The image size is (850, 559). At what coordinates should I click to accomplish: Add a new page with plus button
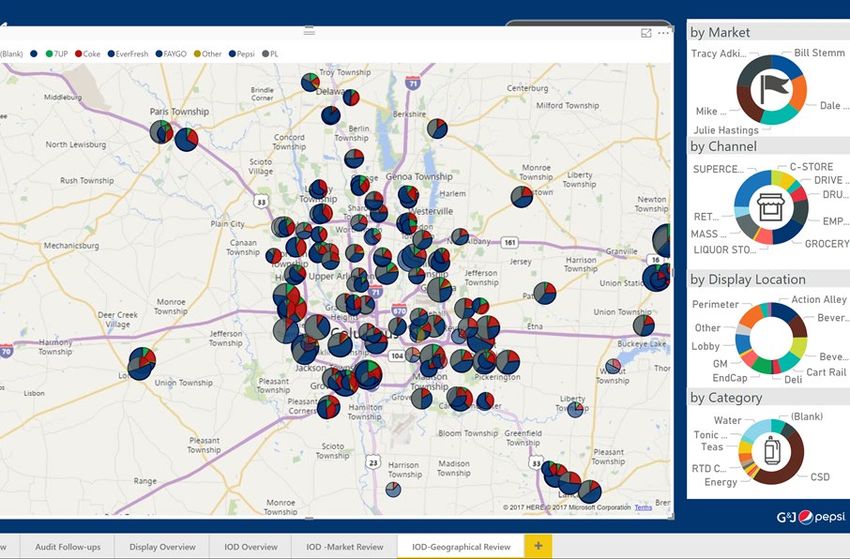[x=538, y=546]
